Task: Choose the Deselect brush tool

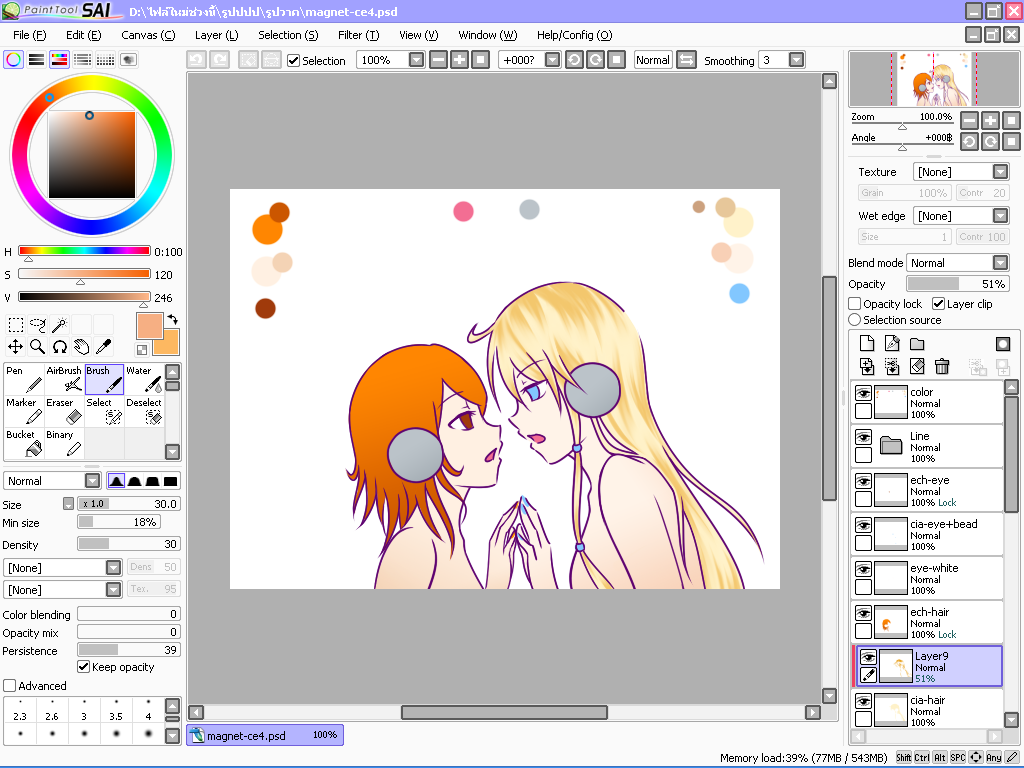Action: tap(144, 411)
